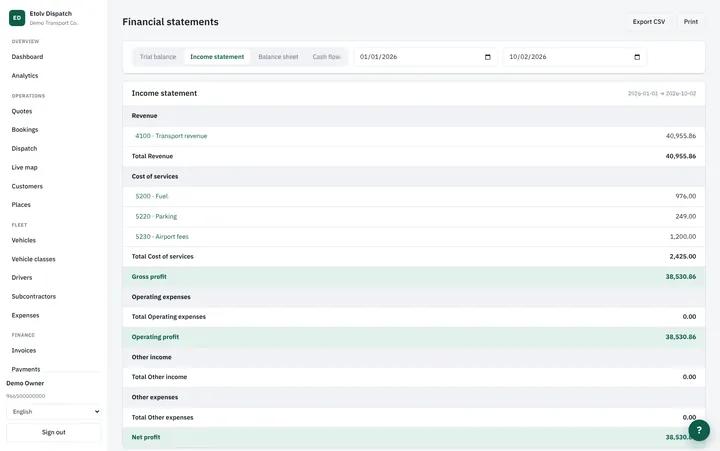This screenshot has width=720, height=451.
Task: Open Places in the sidebar
Action: click(x=21, y=205)
